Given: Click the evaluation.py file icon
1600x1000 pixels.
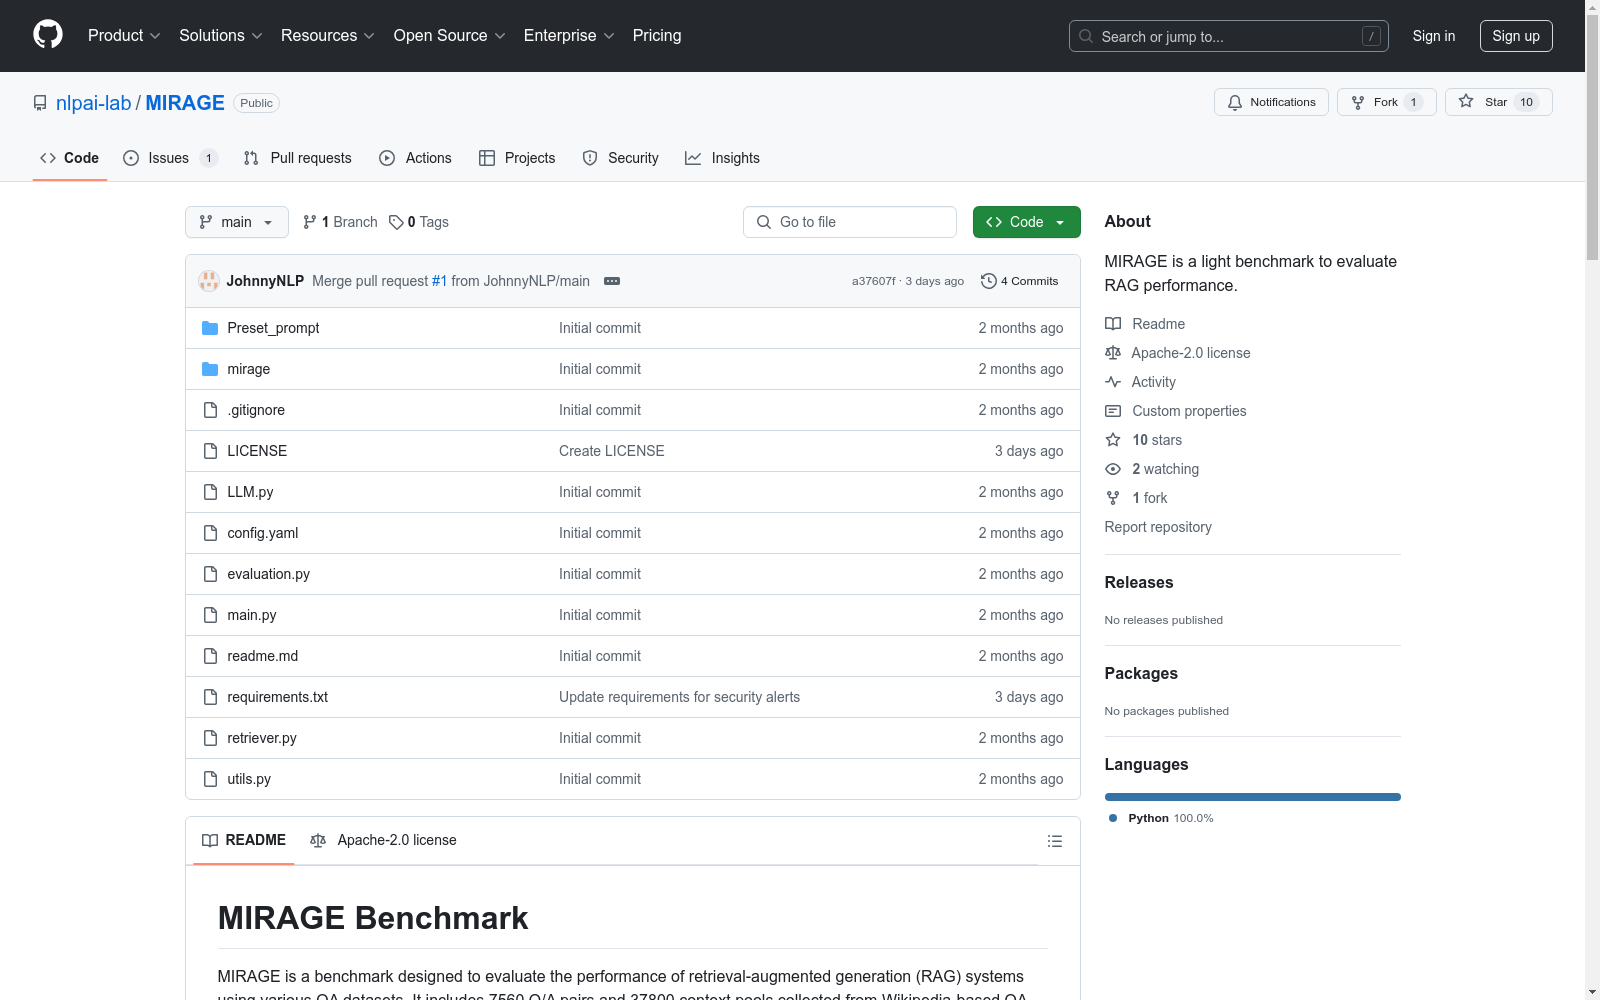Looking at the screenshot, I should tap(210, 574).
